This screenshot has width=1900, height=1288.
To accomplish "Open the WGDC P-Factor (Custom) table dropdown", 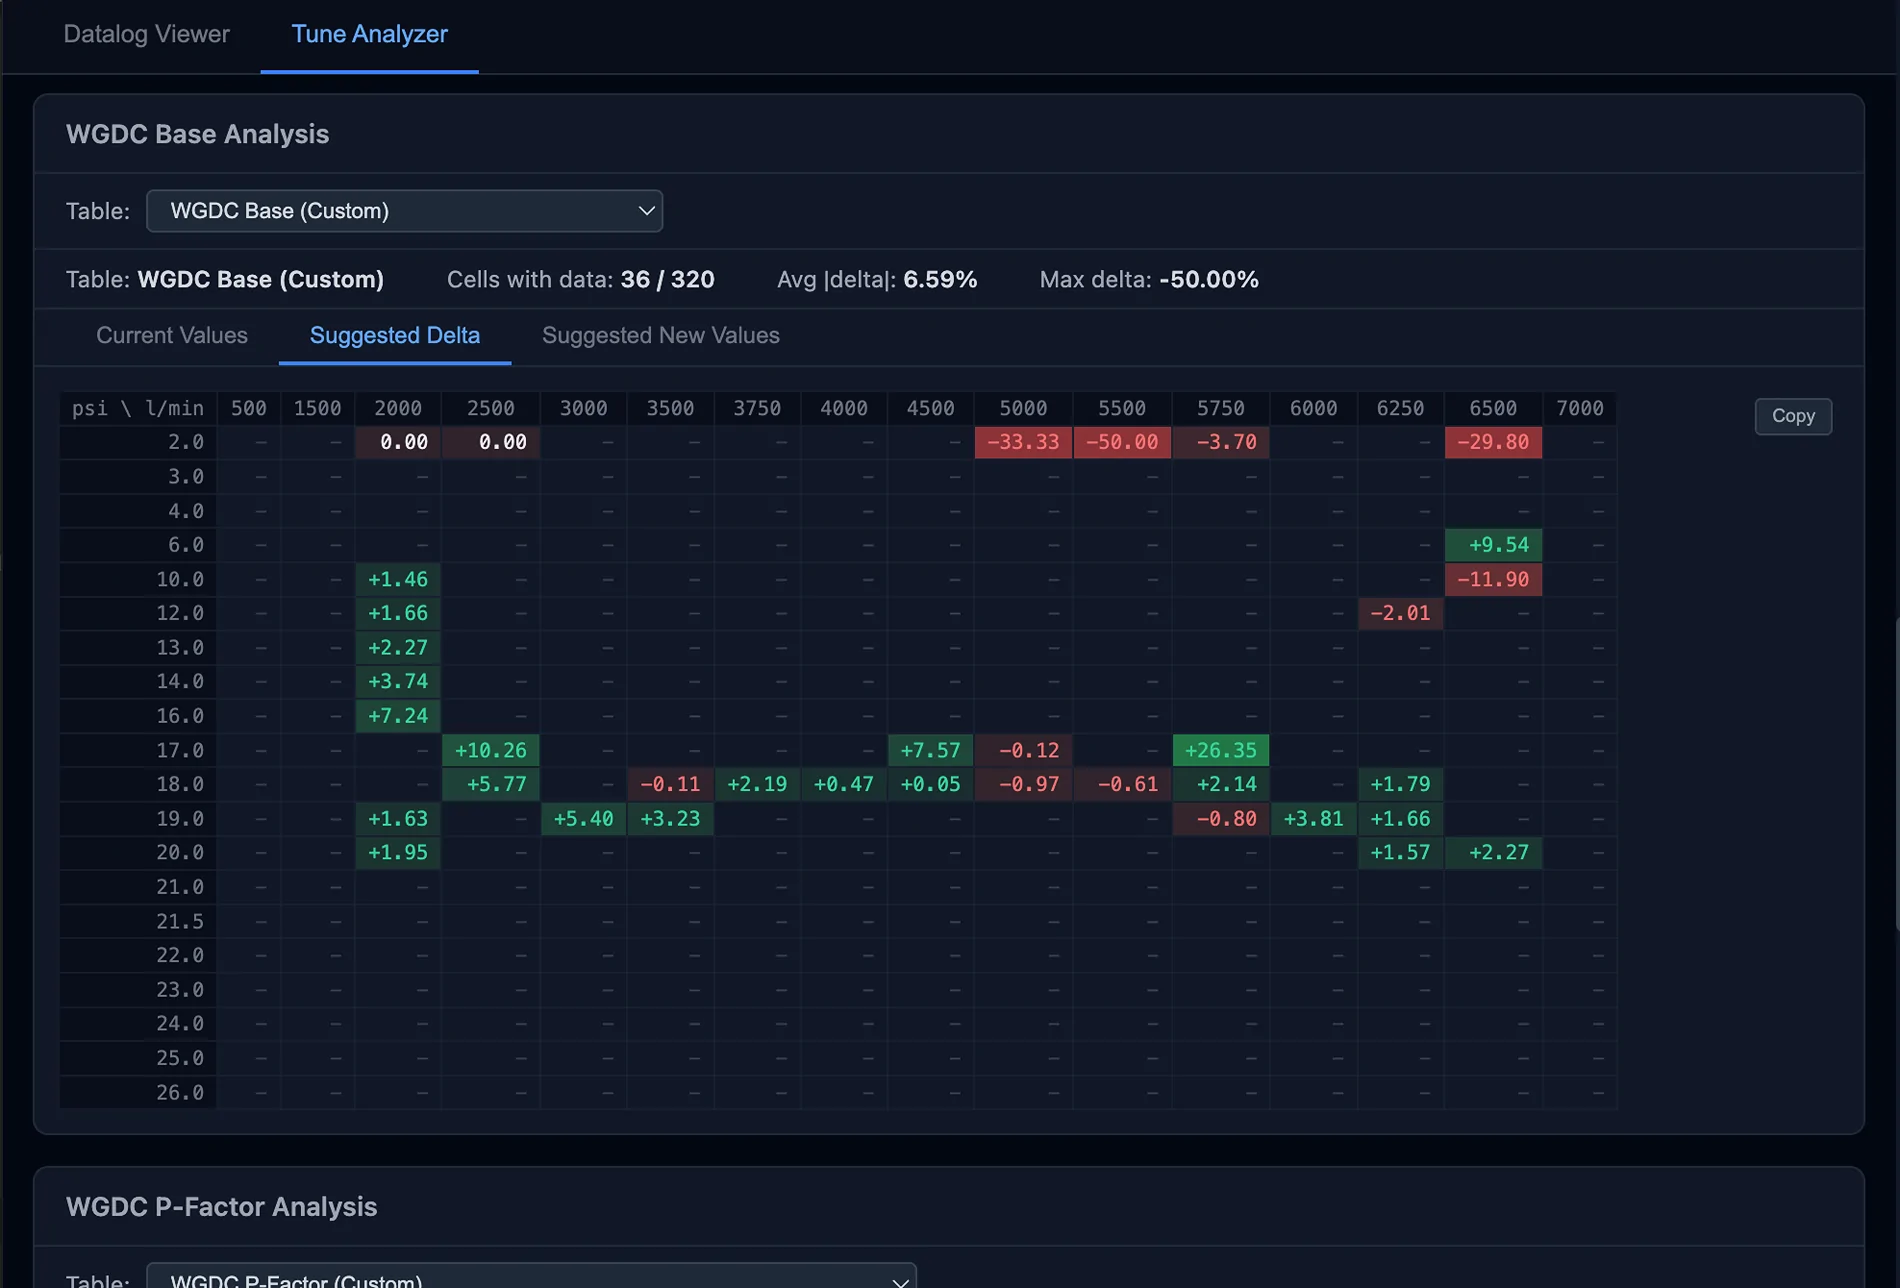I will [x=531, y=1277].
